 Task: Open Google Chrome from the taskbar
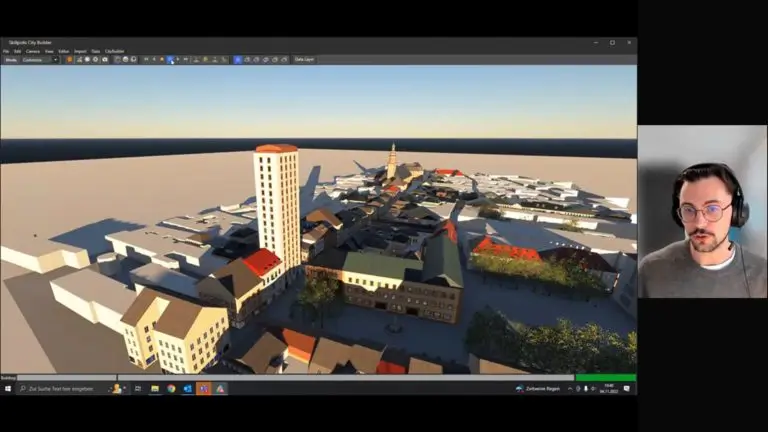click(x=171, y=388)
